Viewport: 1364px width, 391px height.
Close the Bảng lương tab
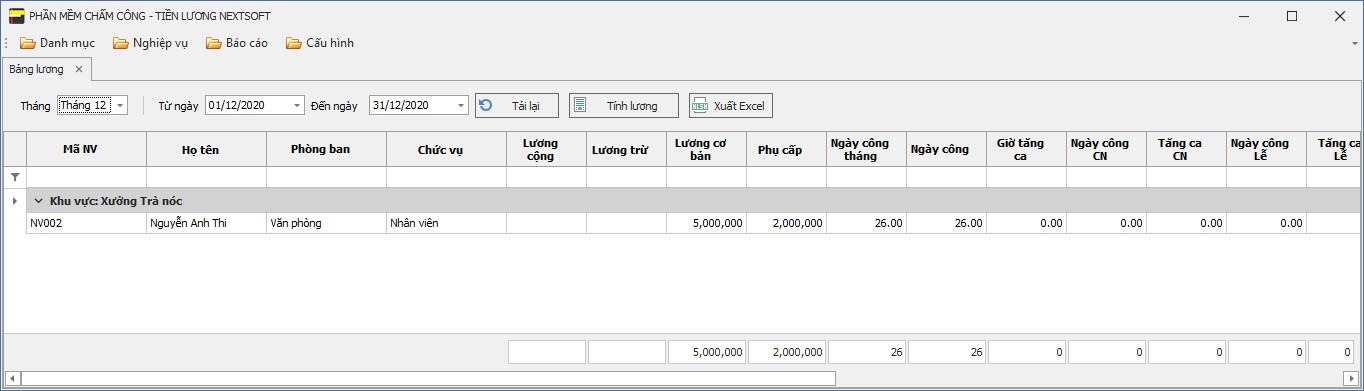pyautogui.click(x=78, y=69)
